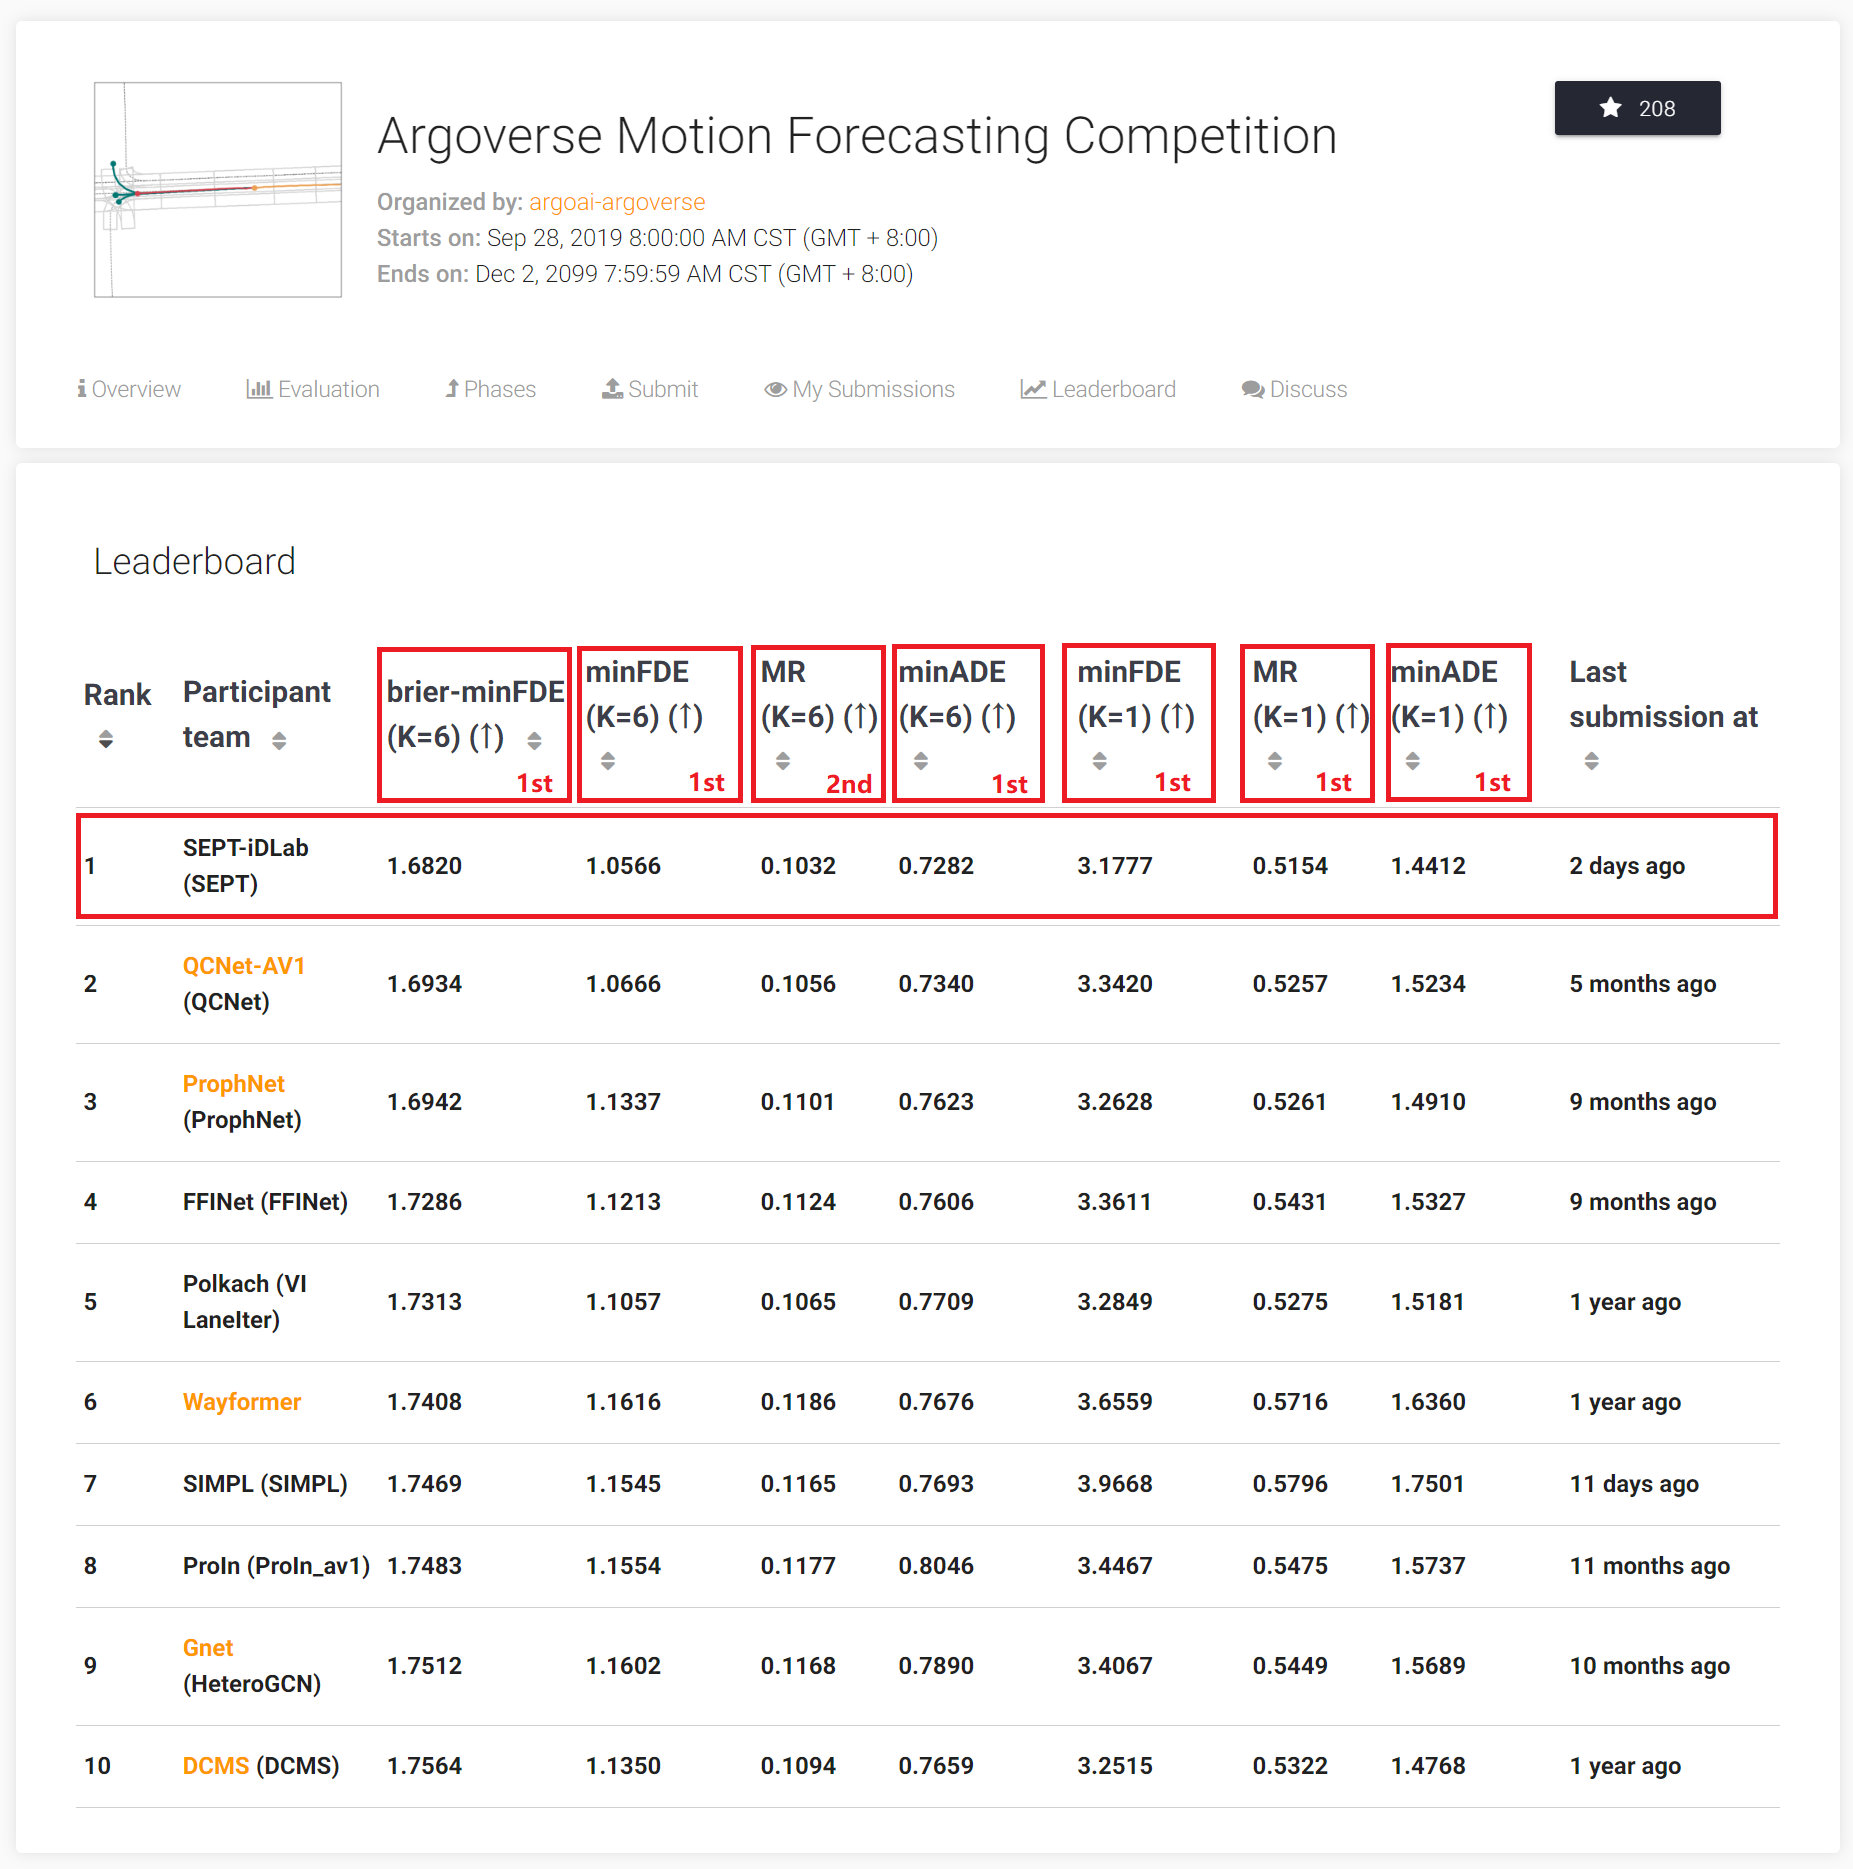Open the Overview tab
This screenshot has height=1869, width=1853.
pos(129,389)
